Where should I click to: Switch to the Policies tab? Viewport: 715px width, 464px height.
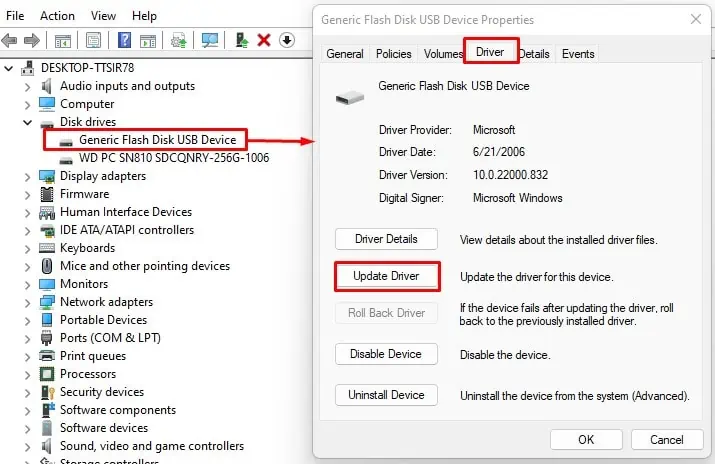pos(394,54)
